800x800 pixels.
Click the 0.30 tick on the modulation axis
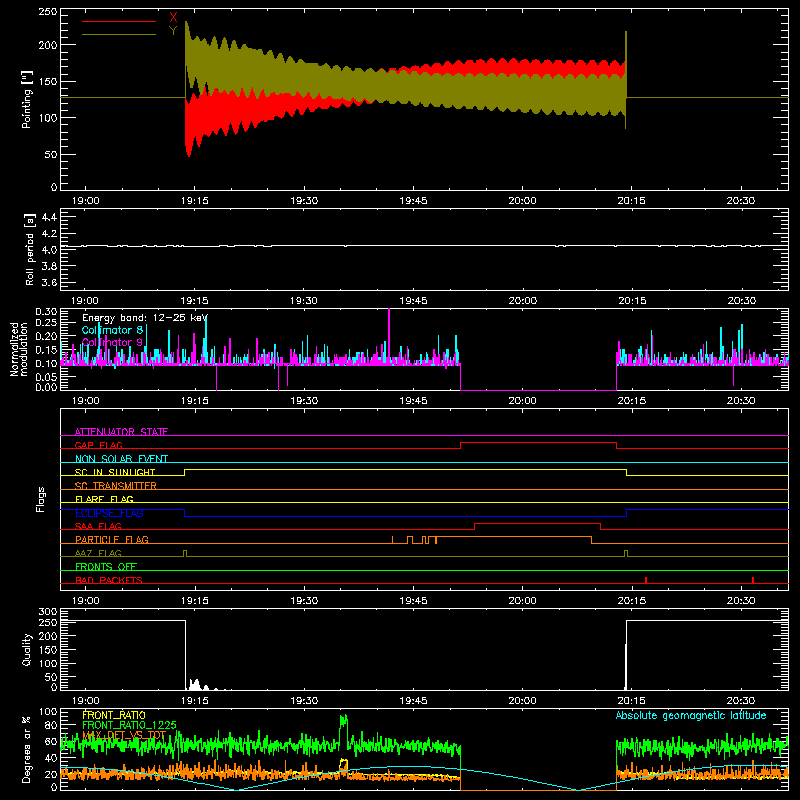[x=46, y=311]
